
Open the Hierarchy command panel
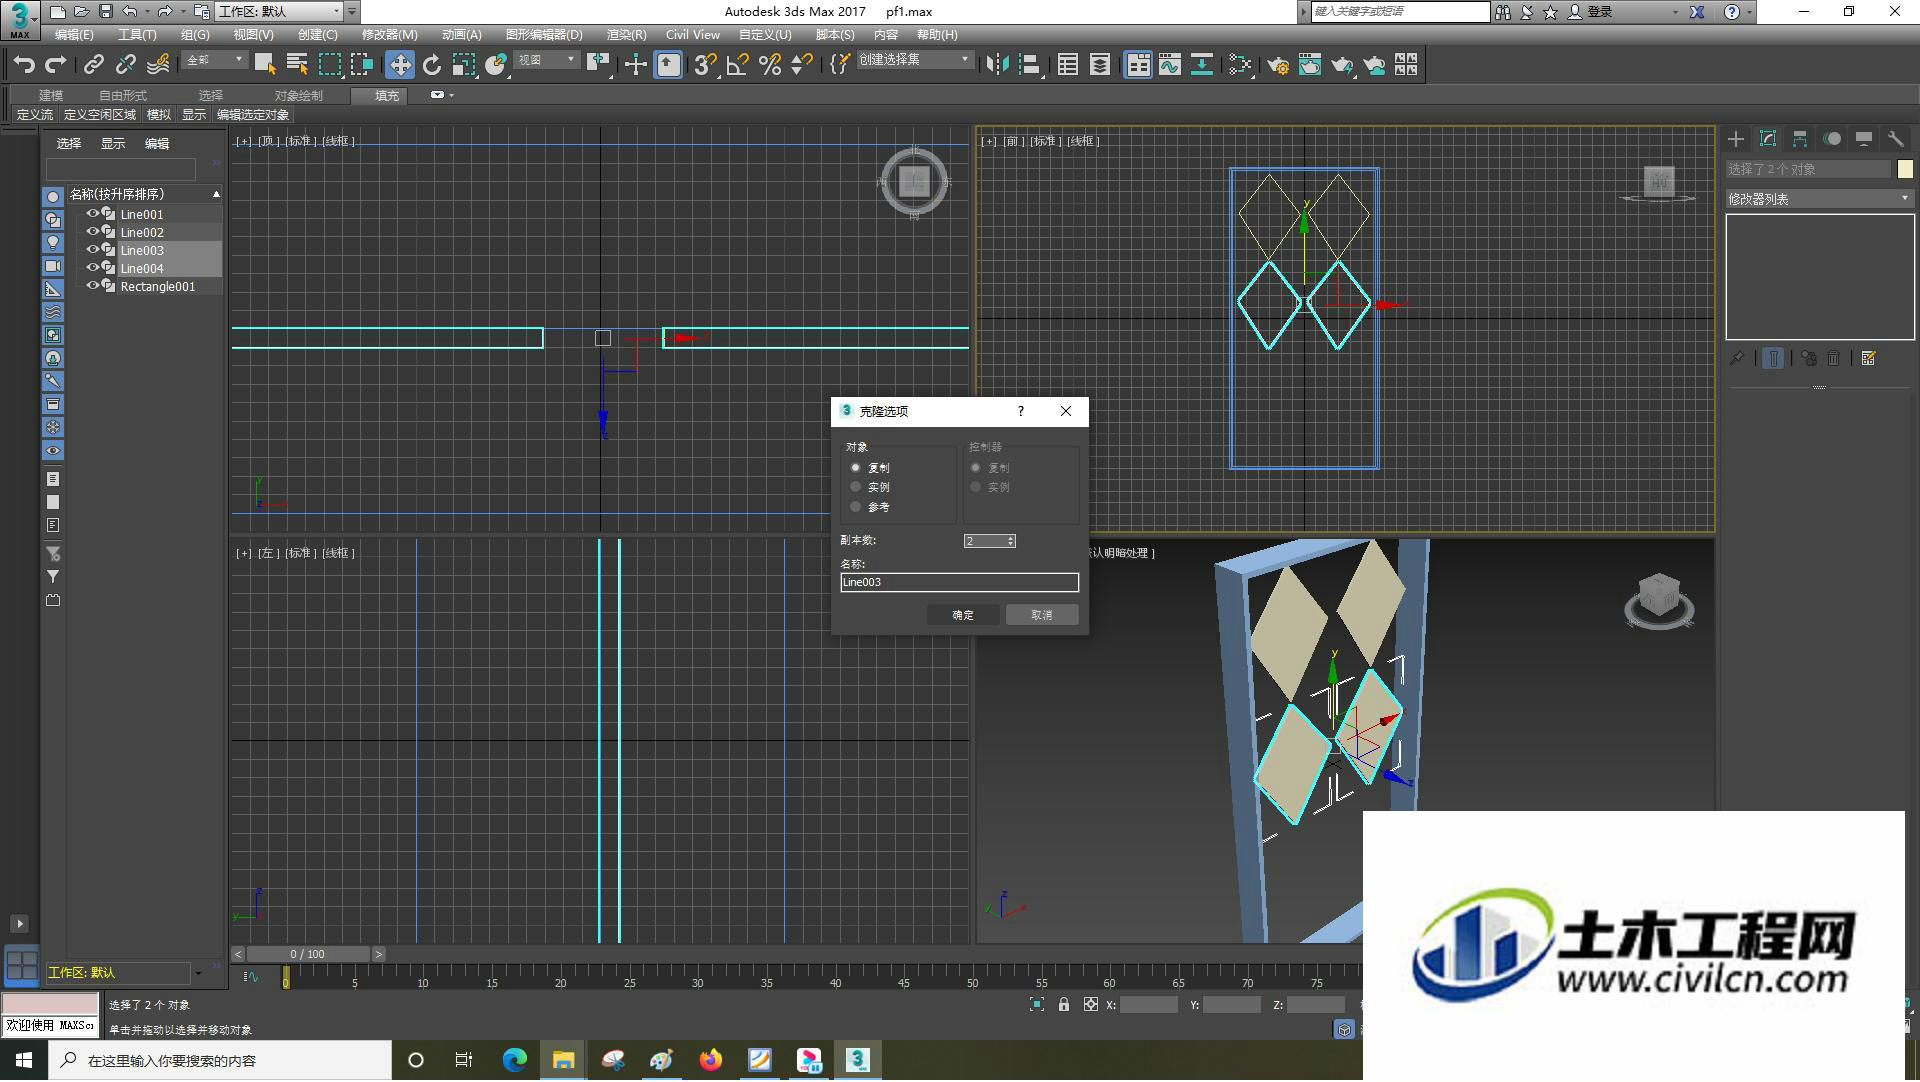[1800, 139]
